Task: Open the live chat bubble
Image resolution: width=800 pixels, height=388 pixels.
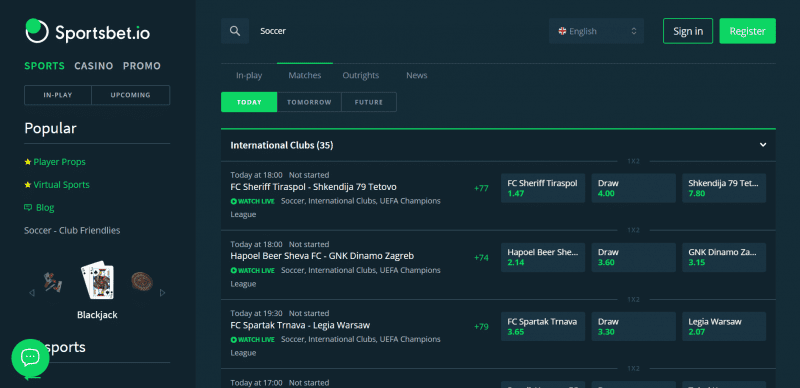Action: (x=30, y=357)
